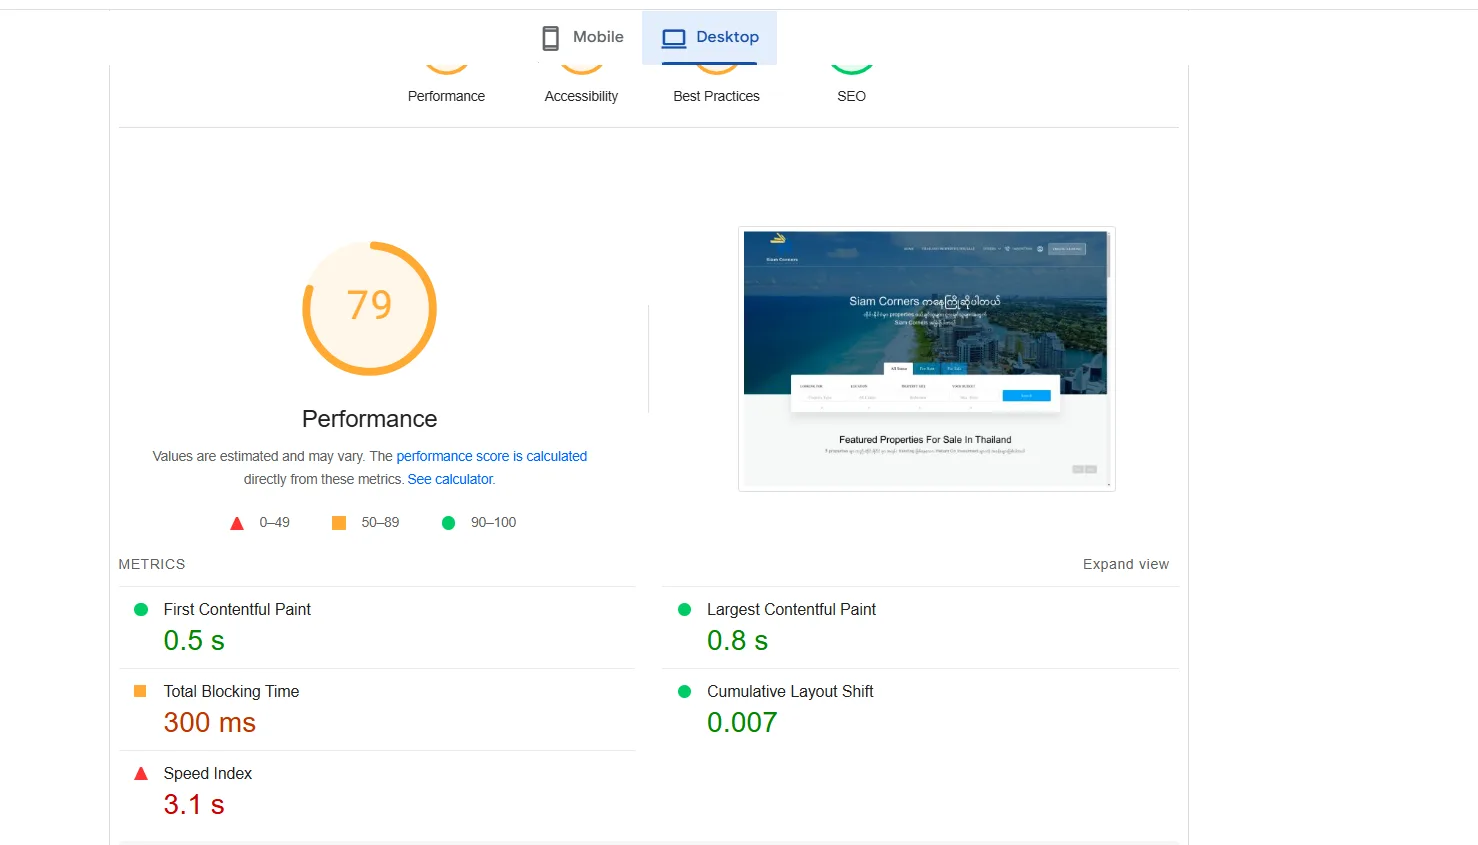Screen dimensions: 1478x845
Task: Click the 300 ms value
Action: pos(210,722)
